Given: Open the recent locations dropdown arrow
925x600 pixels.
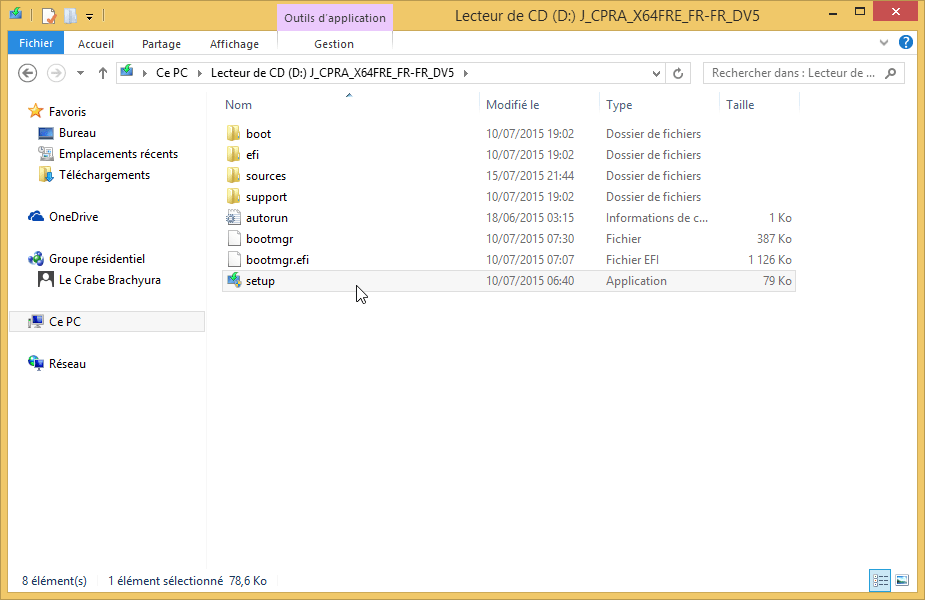Looking at the screenshot, I should point(80,73).
